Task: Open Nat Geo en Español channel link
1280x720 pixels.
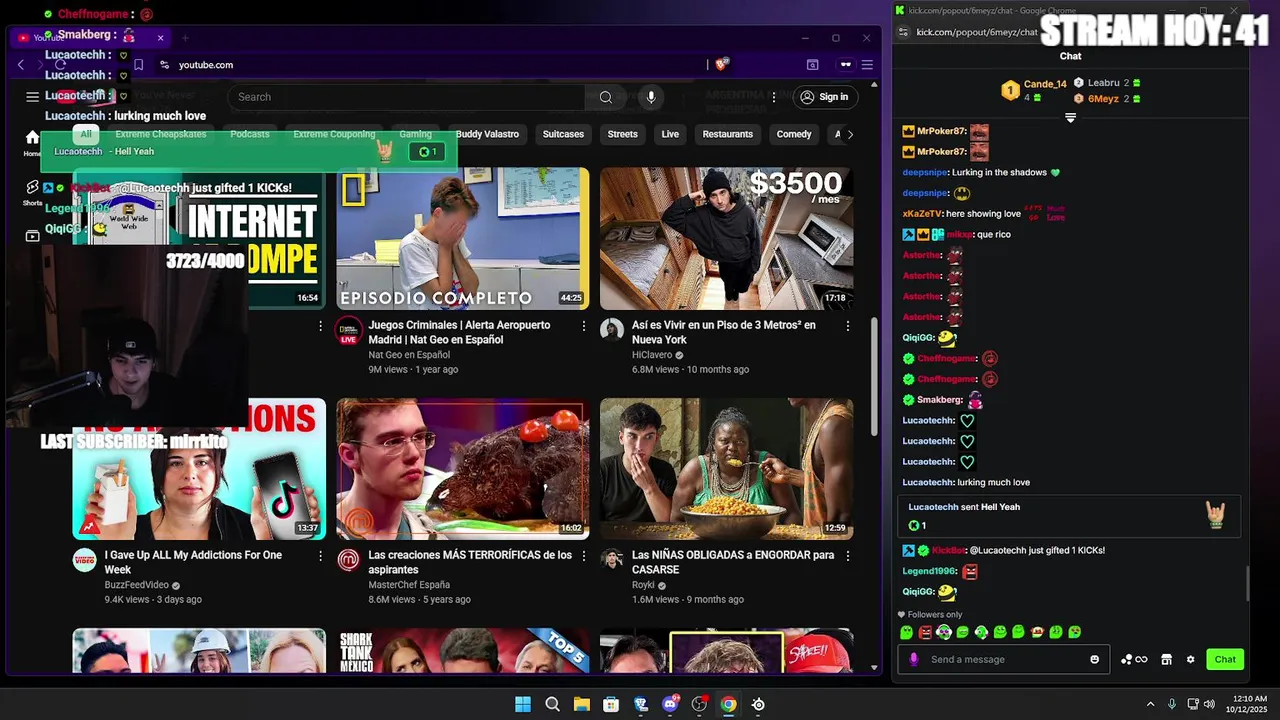Action: pyautogui.click(x=409, y=355)
